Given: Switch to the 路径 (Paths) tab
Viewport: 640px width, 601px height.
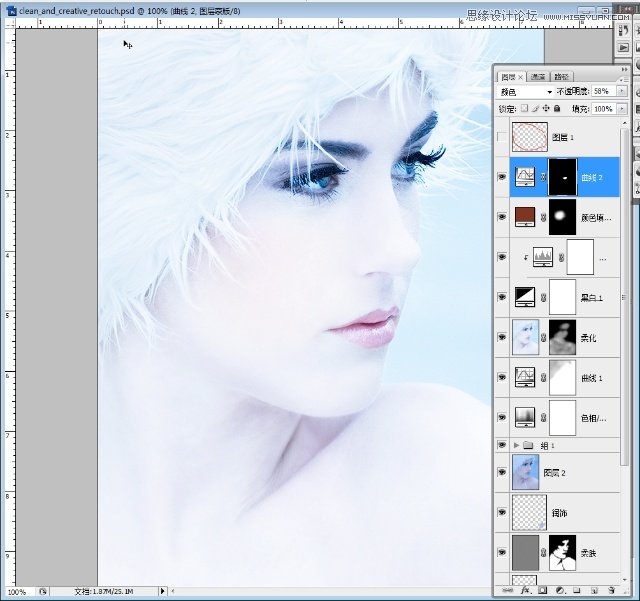Looking at the screenshot, I should (x=562, y=76).
